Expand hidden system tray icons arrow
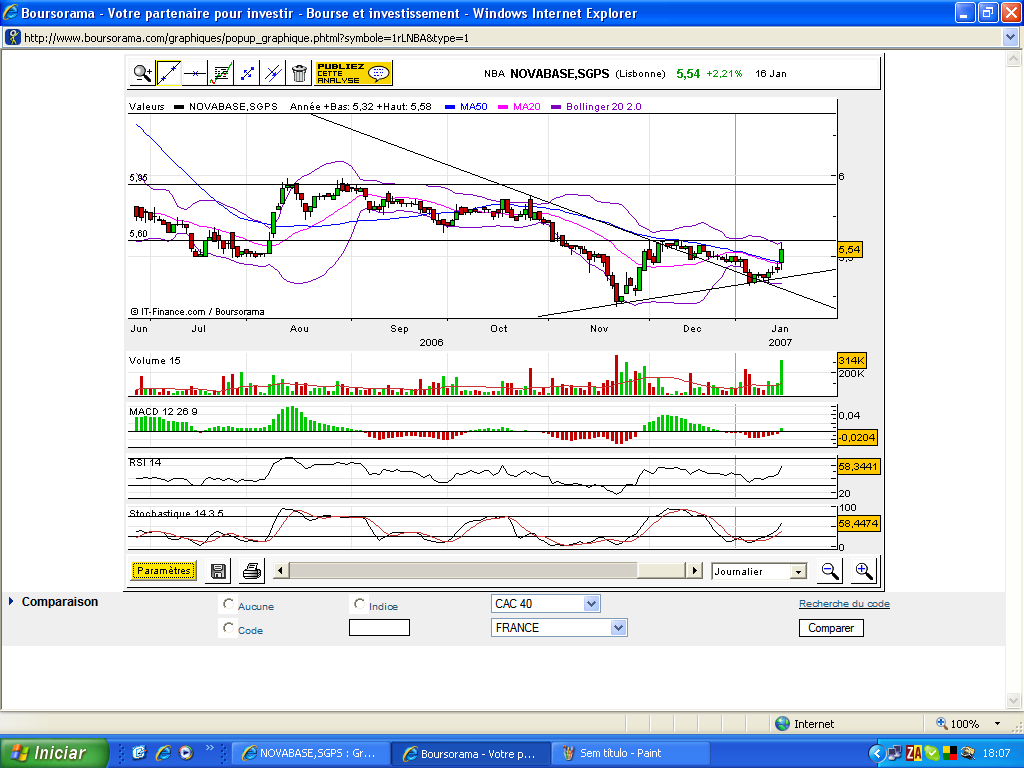The height and width of the screenshot is (768, 1024). [877, 754]
